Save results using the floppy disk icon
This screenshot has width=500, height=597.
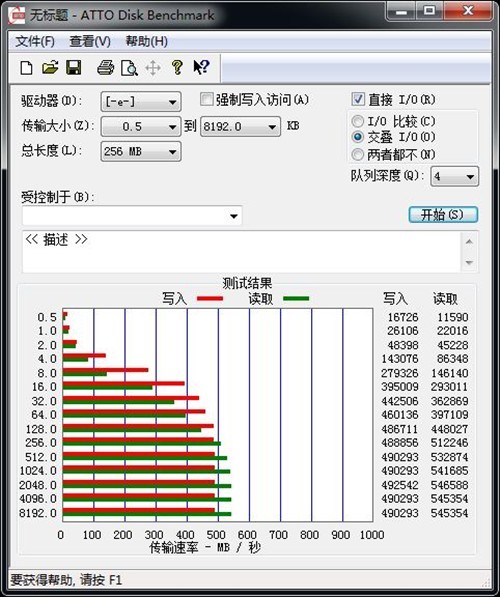pyautogui.click(x=73, y=68)
